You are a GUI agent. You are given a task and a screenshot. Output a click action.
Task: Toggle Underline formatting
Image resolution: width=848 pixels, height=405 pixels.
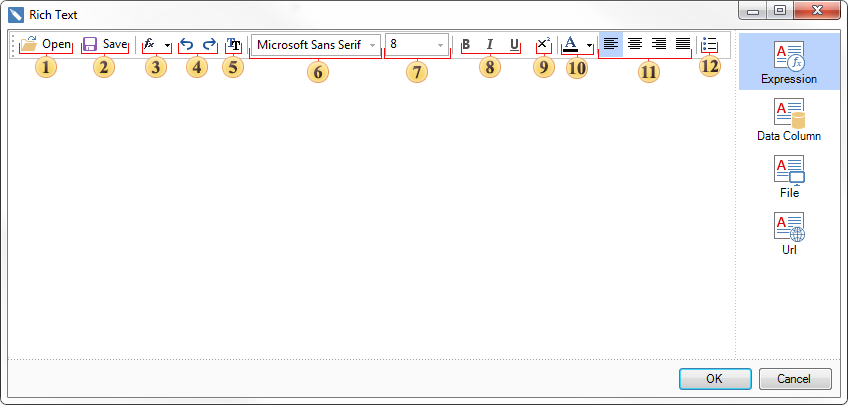pyautogui.click(x=514, y=45)
